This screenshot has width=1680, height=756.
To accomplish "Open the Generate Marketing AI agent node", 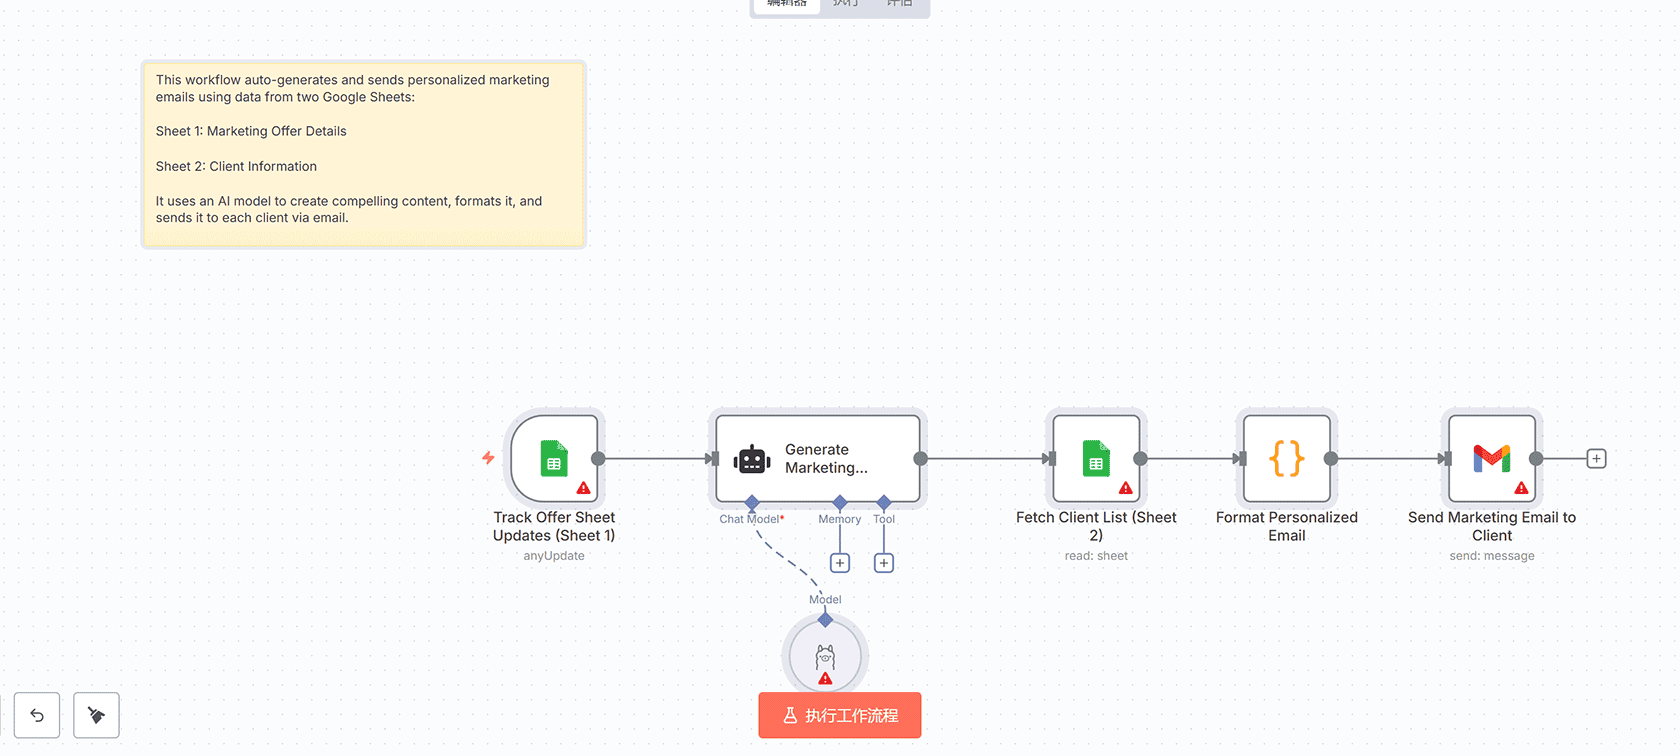I will click(817, 458).
